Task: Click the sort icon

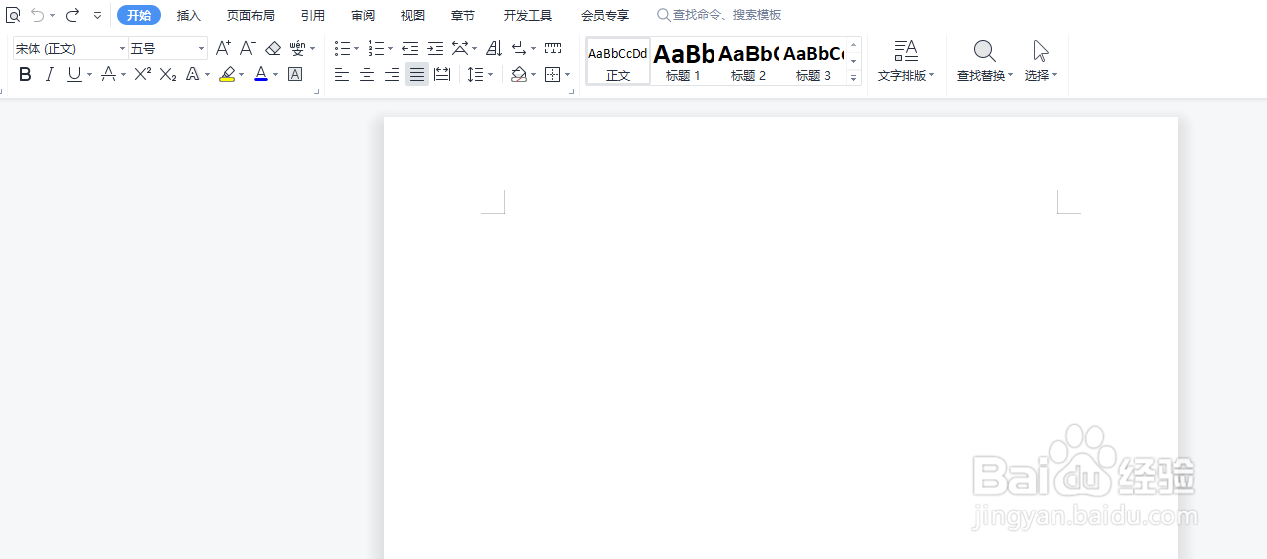Action: point(494,48)
